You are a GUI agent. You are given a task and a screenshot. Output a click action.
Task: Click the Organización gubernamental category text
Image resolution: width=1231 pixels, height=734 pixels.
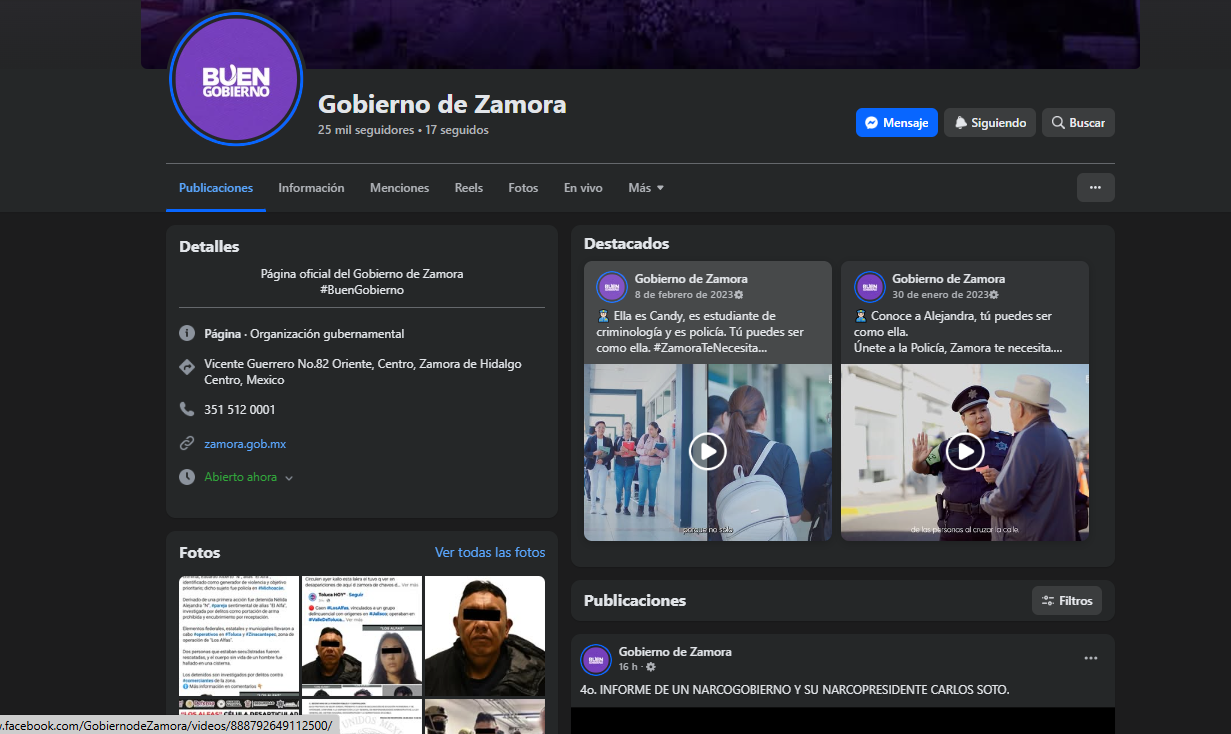click(327, 333)
